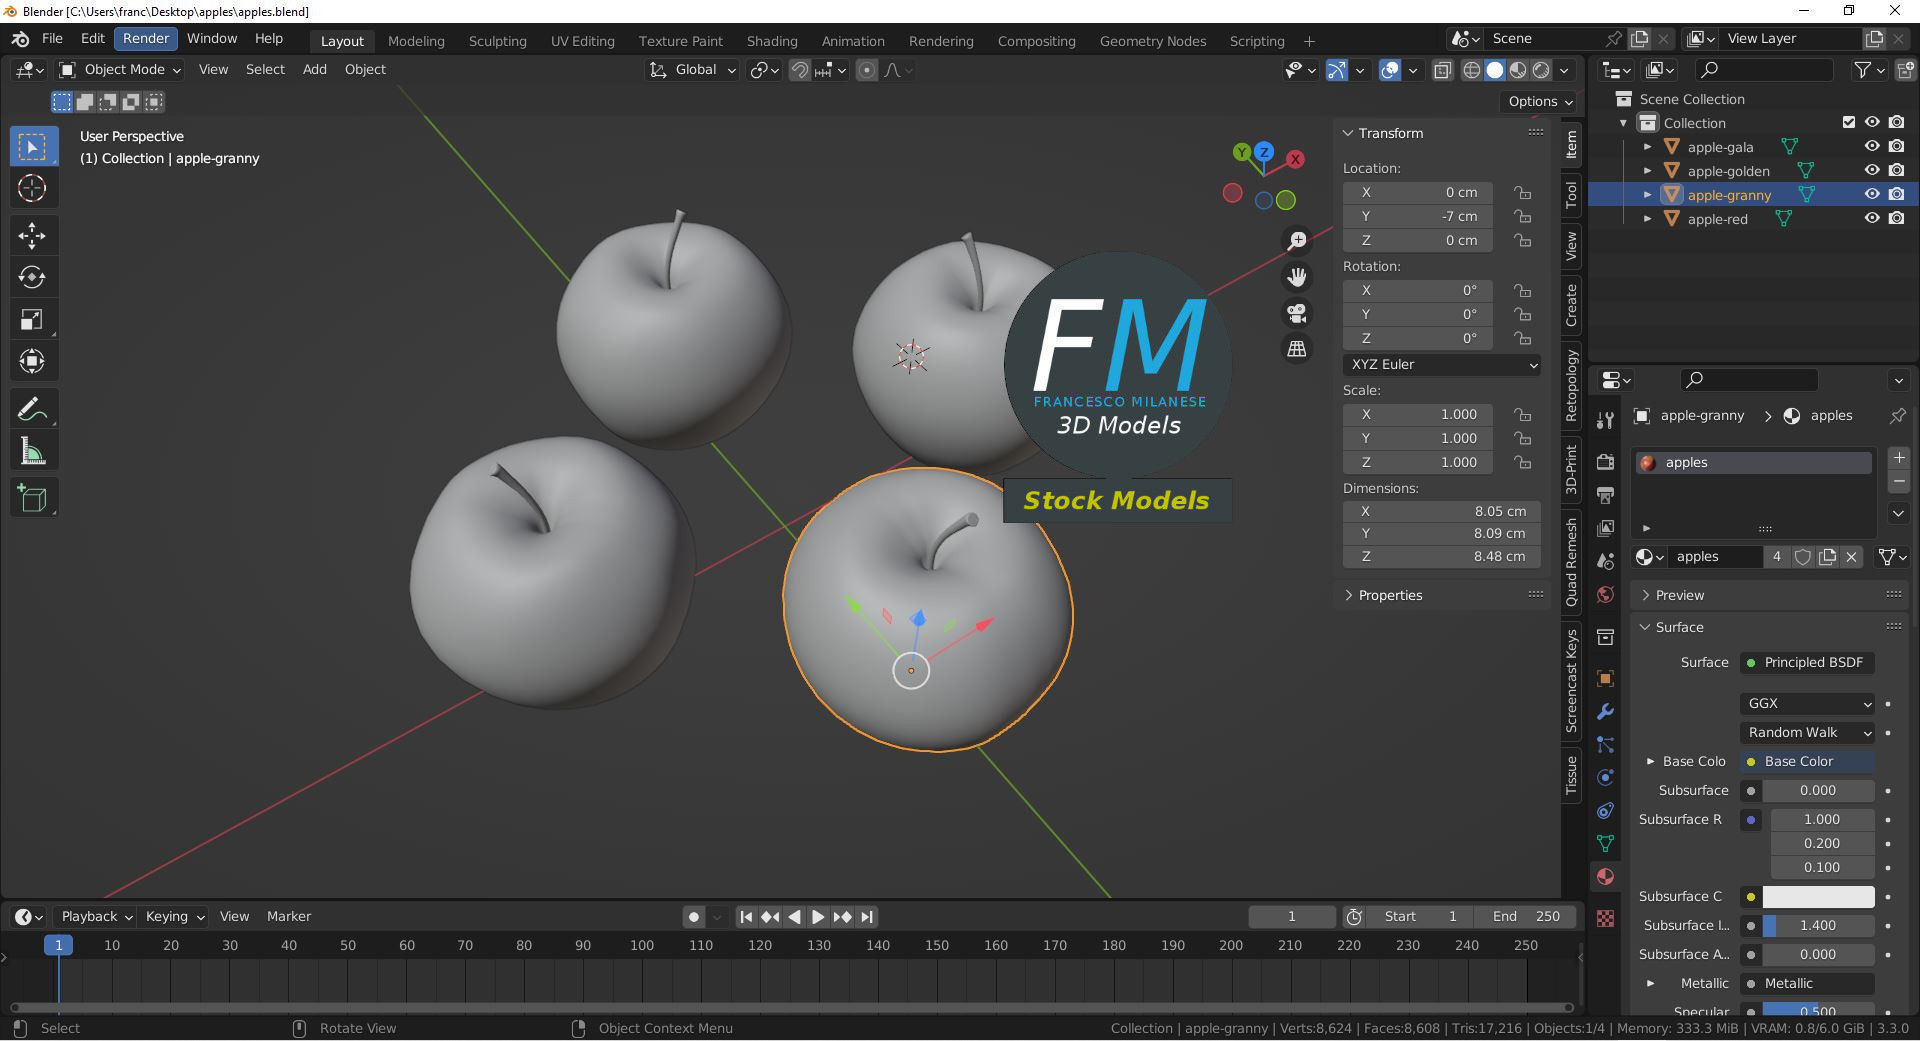Adjust Subsurface IOR 1.400 slider

tap(1818, 925)
